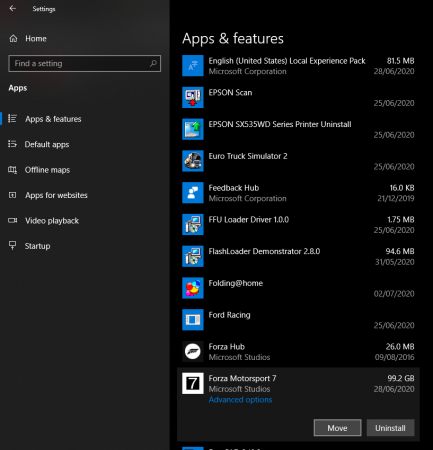The image size is (433, 450).
Task: Click the 99.2 GB size value
Action: [401, 378]
